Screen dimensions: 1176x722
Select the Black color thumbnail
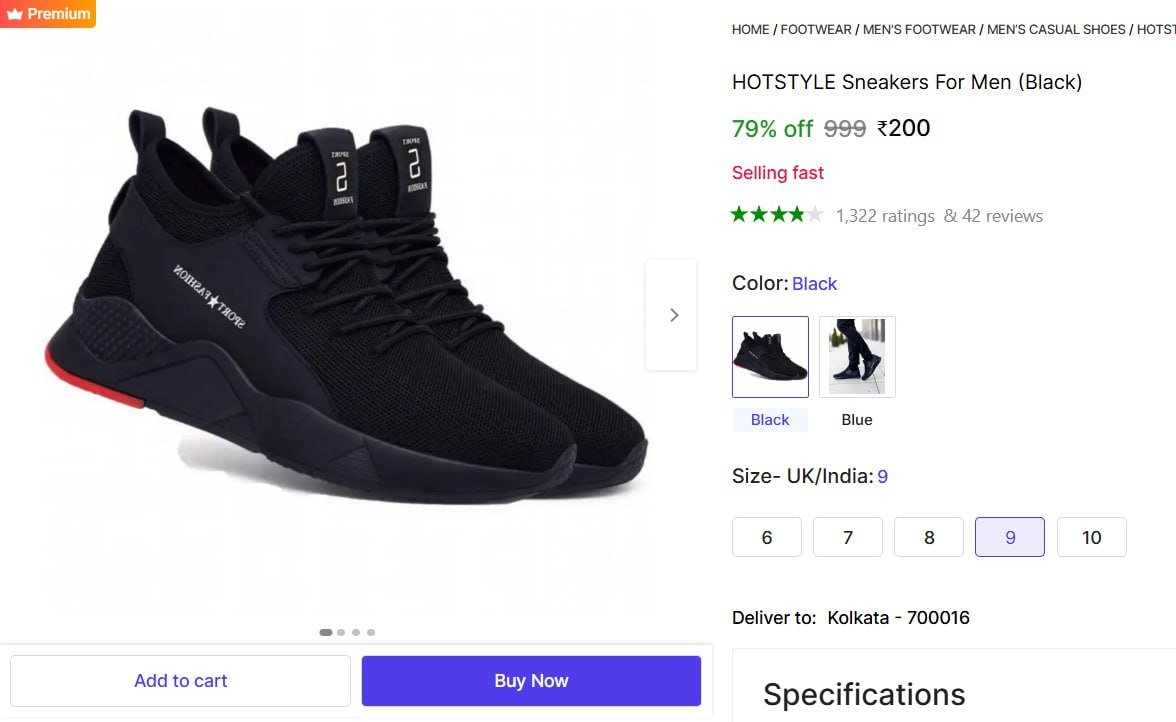coord(770,357)
